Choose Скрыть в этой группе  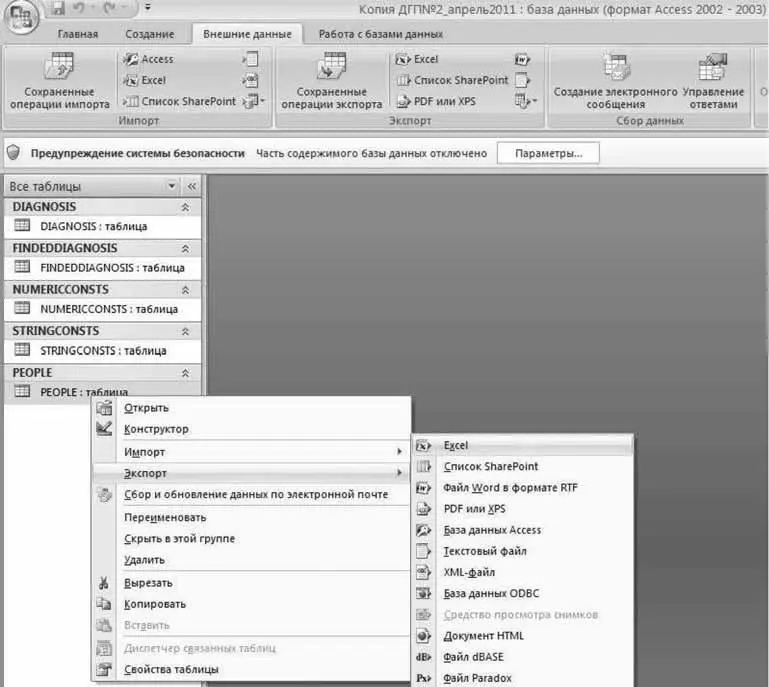pos(251,538)
